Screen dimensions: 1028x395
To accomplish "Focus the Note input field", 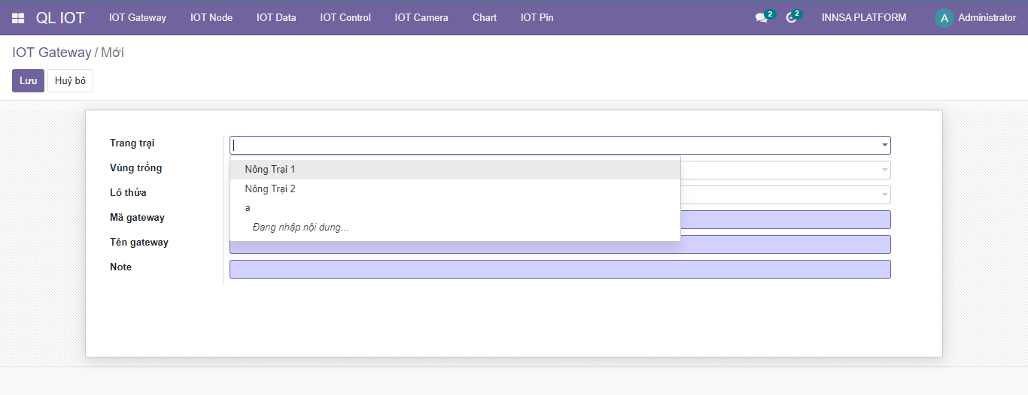I will pos(560,270).
